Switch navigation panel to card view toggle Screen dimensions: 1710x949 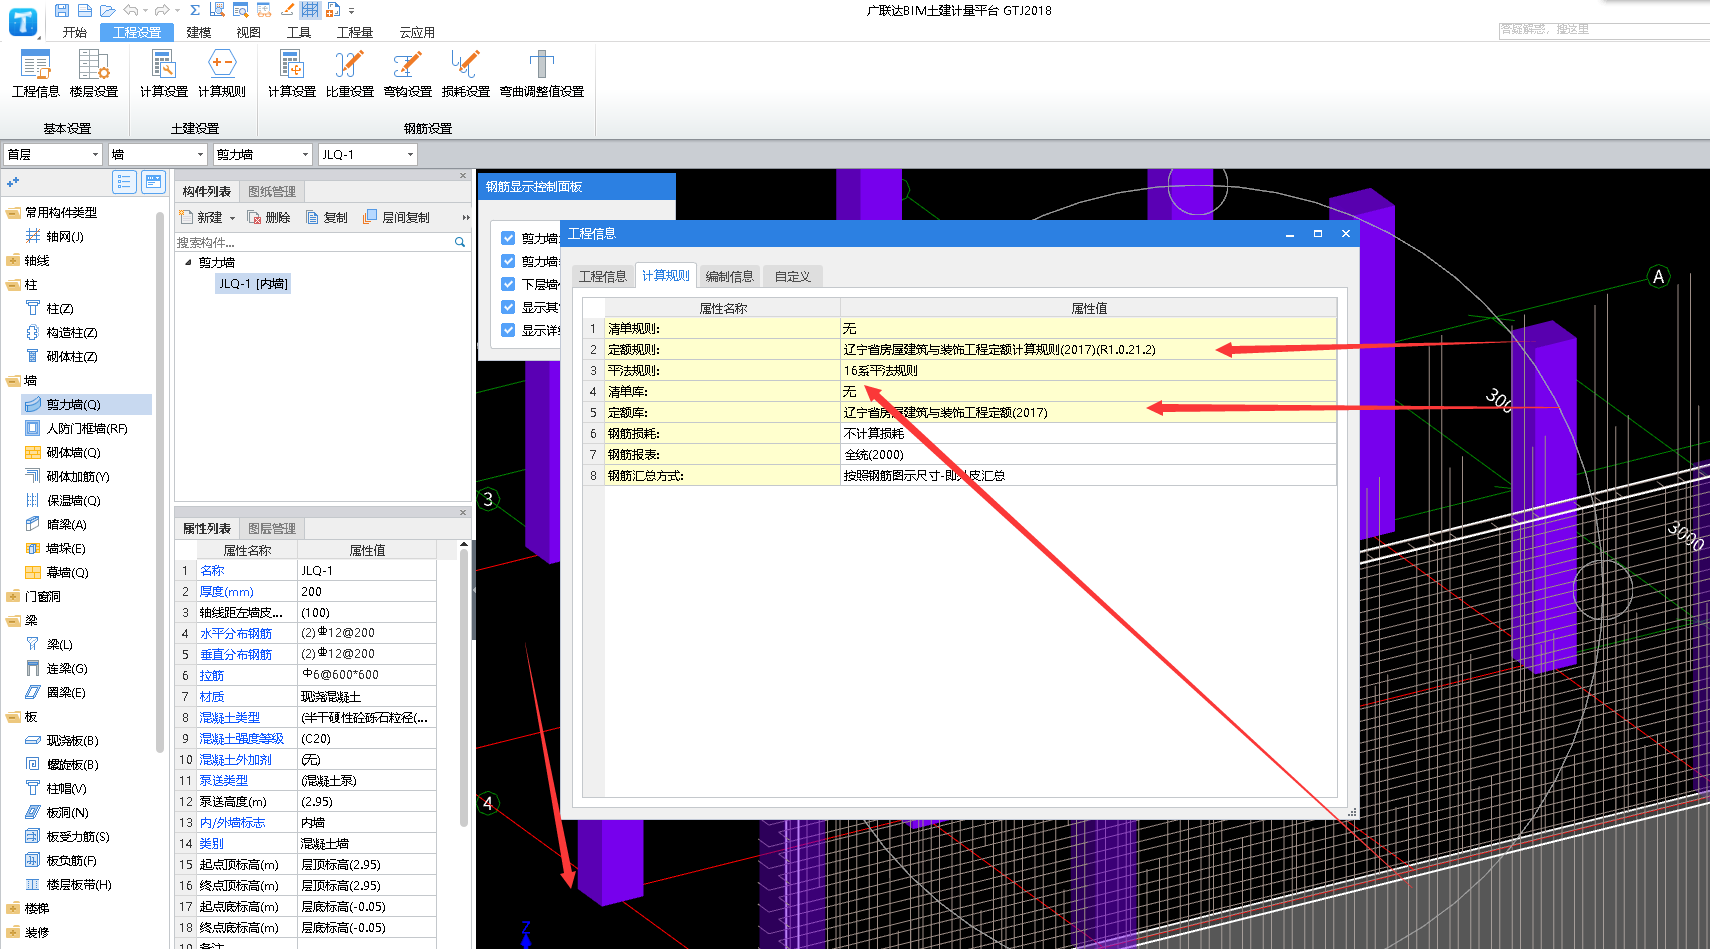point(153,181)
